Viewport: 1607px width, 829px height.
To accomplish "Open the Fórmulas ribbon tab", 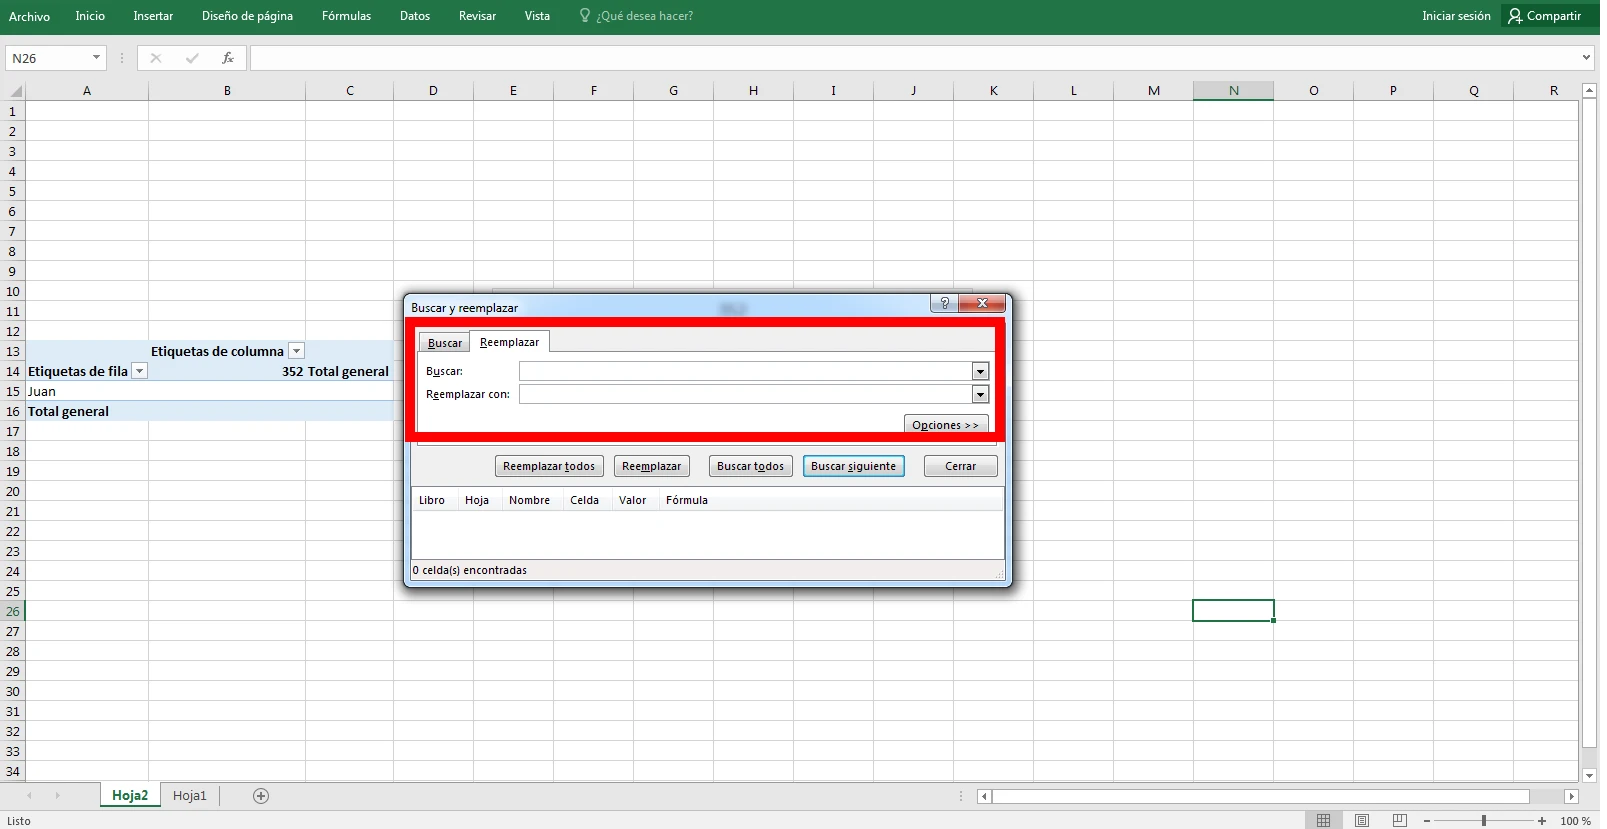I will (x=346, y=16).
